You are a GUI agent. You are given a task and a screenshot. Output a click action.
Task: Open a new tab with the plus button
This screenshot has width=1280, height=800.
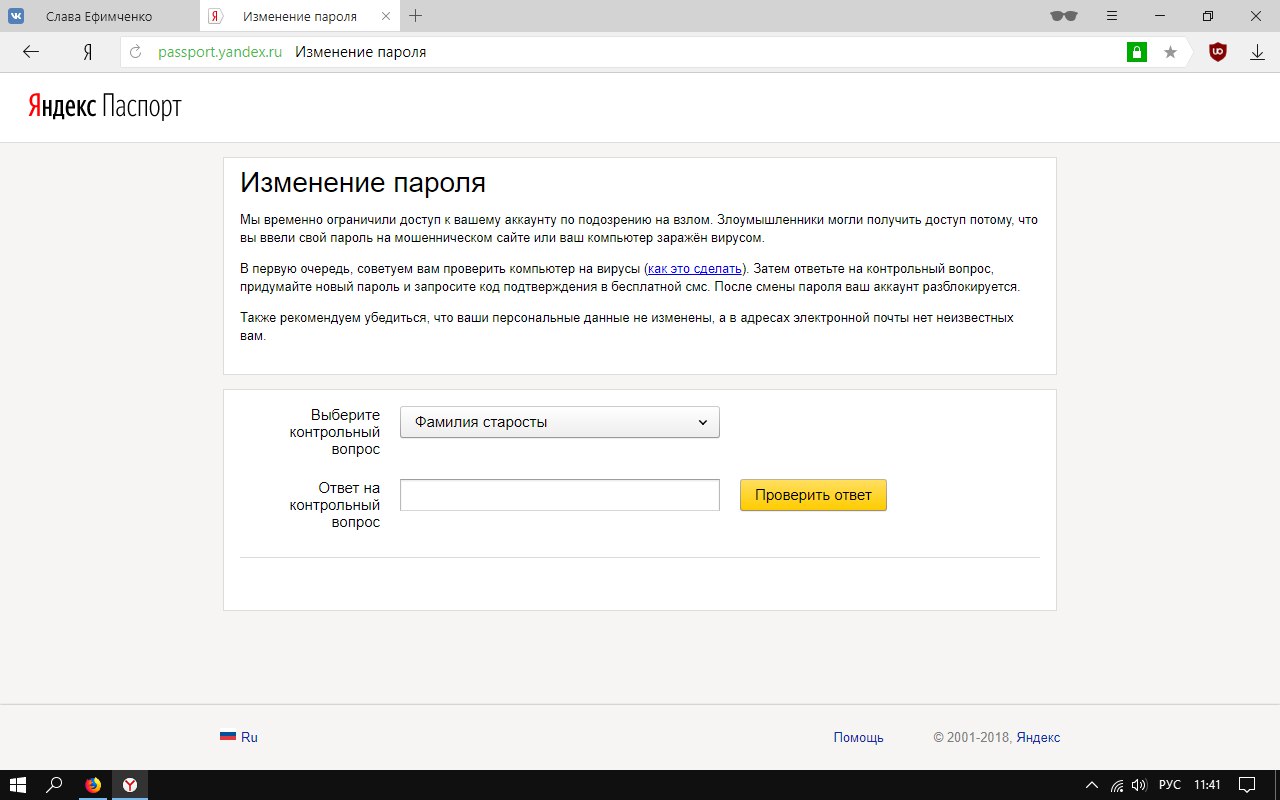416,16
